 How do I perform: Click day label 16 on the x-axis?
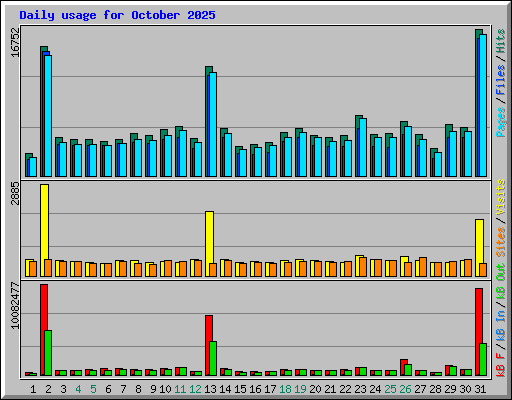(x=255, y=389)
